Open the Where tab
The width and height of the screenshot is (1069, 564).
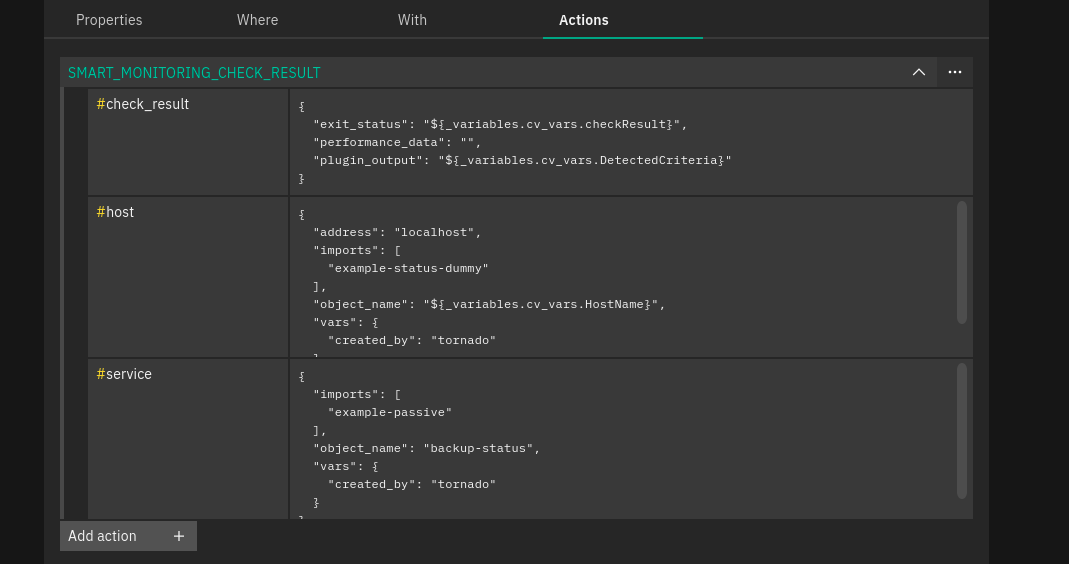(x=257, y=20)
